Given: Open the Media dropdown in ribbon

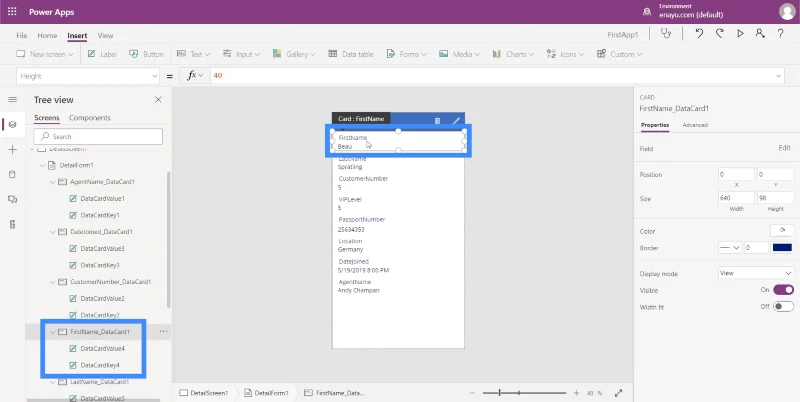Looking at the screenshot, I should pos(459,54).
